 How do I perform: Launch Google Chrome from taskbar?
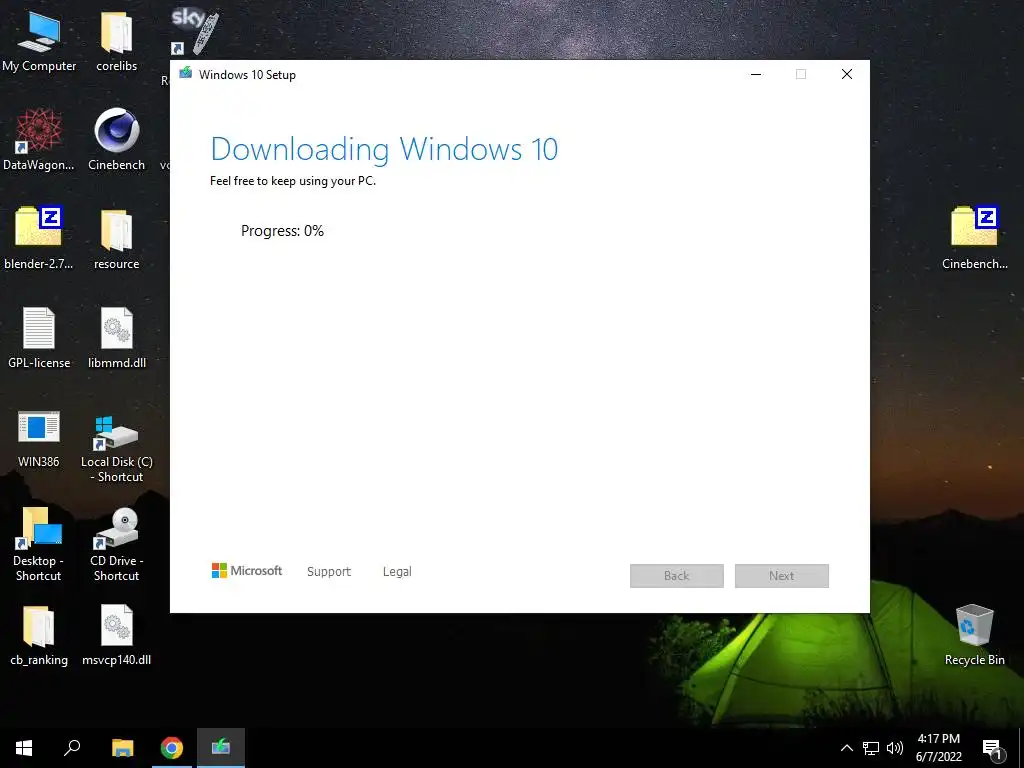pos(172,748)
